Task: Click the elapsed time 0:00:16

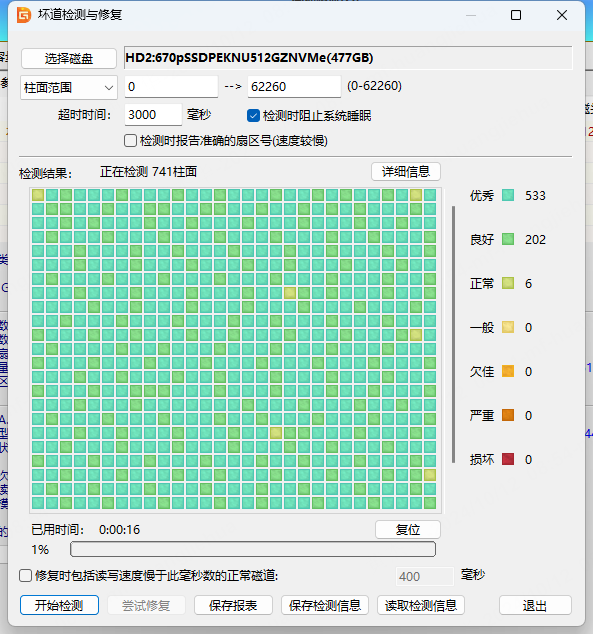Action: pyautogui.click(x=120, y=530)
